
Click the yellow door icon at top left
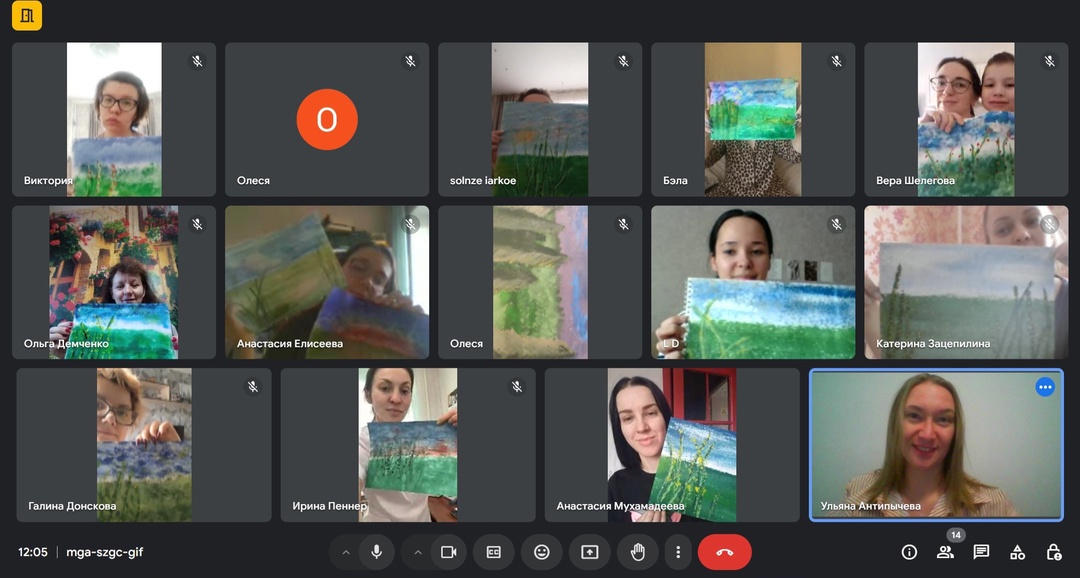pyautogui.click(x=27, y=15)
